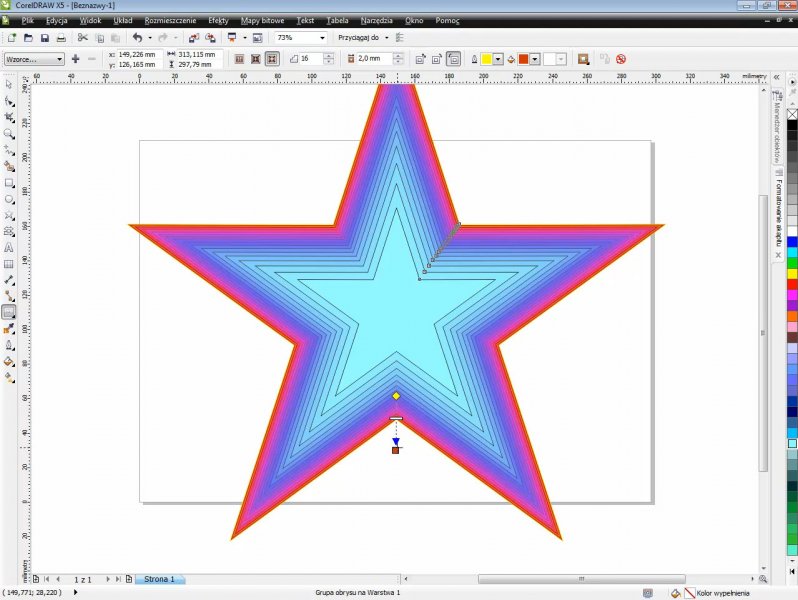The height and width of the screenshot is (600, 798).
Task: Select the Rectangle tool
Action: coord(9,183)
